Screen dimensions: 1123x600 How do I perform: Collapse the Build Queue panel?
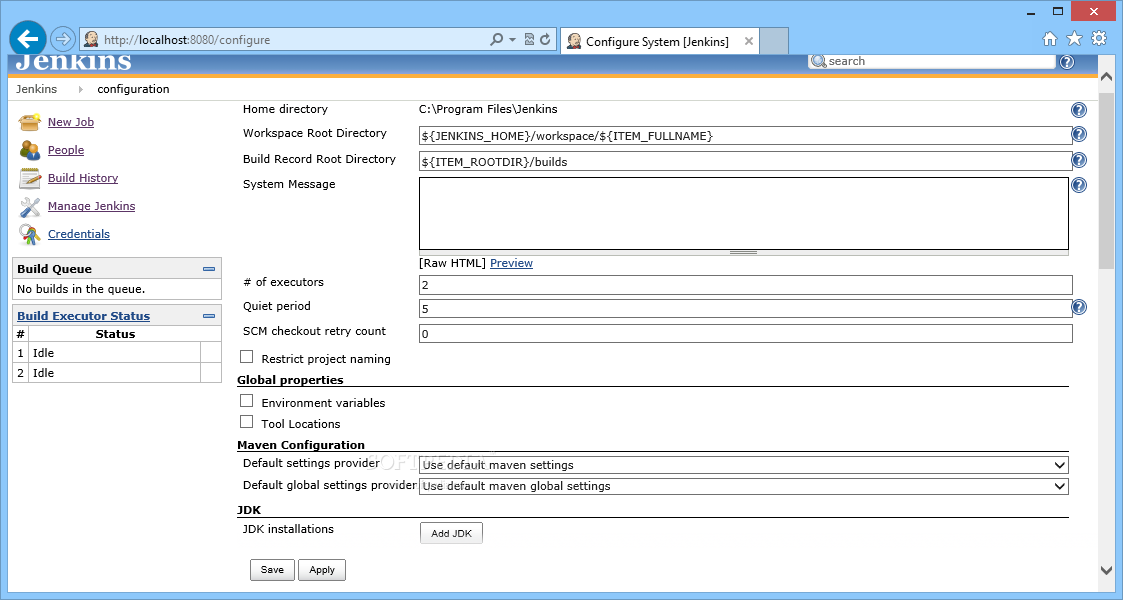209,269
